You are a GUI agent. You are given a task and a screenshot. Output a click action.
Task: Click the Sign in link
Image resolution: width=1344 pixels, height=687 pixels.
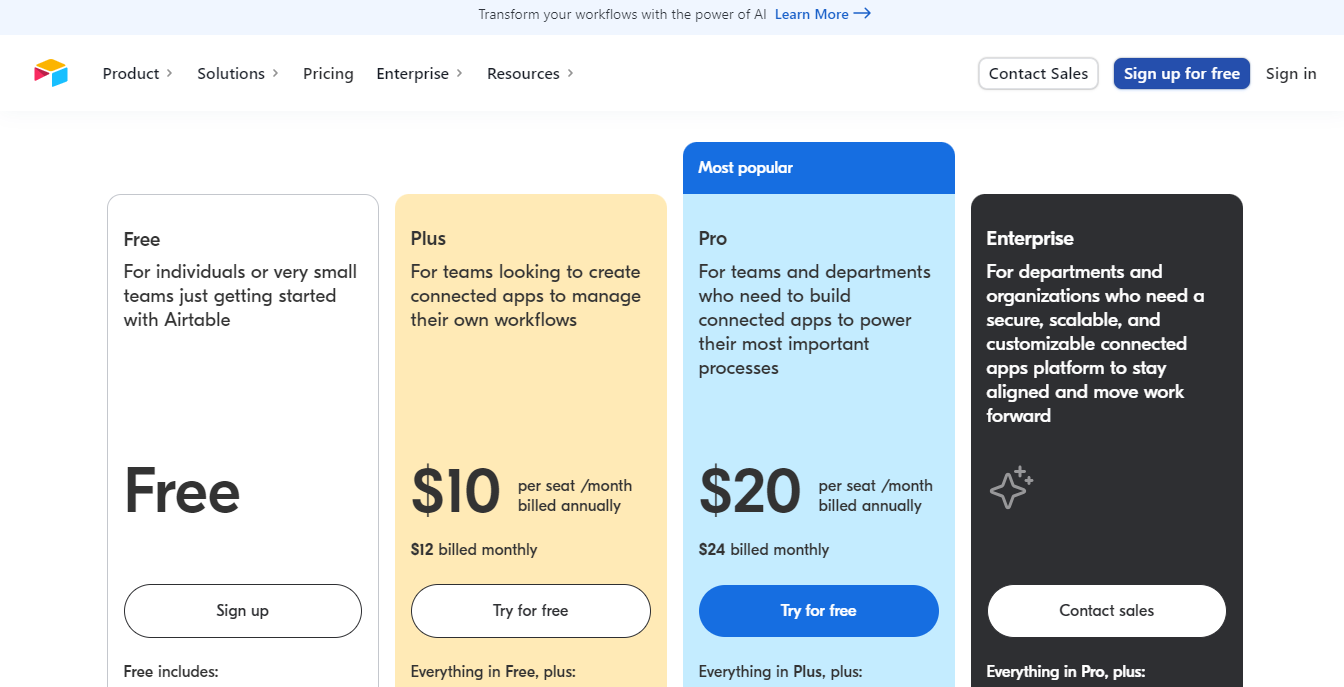(1290, 73)
